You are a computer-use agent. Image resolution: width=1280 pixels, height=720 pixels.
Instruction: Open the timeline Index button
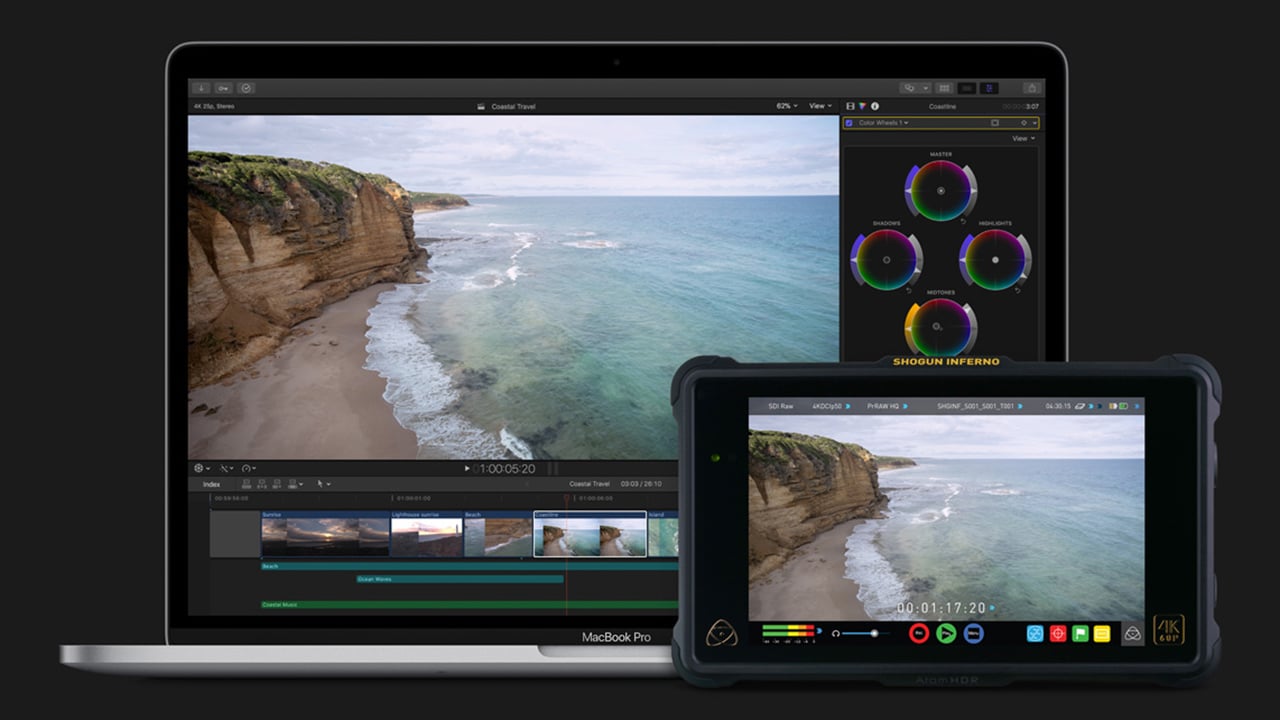211,484
